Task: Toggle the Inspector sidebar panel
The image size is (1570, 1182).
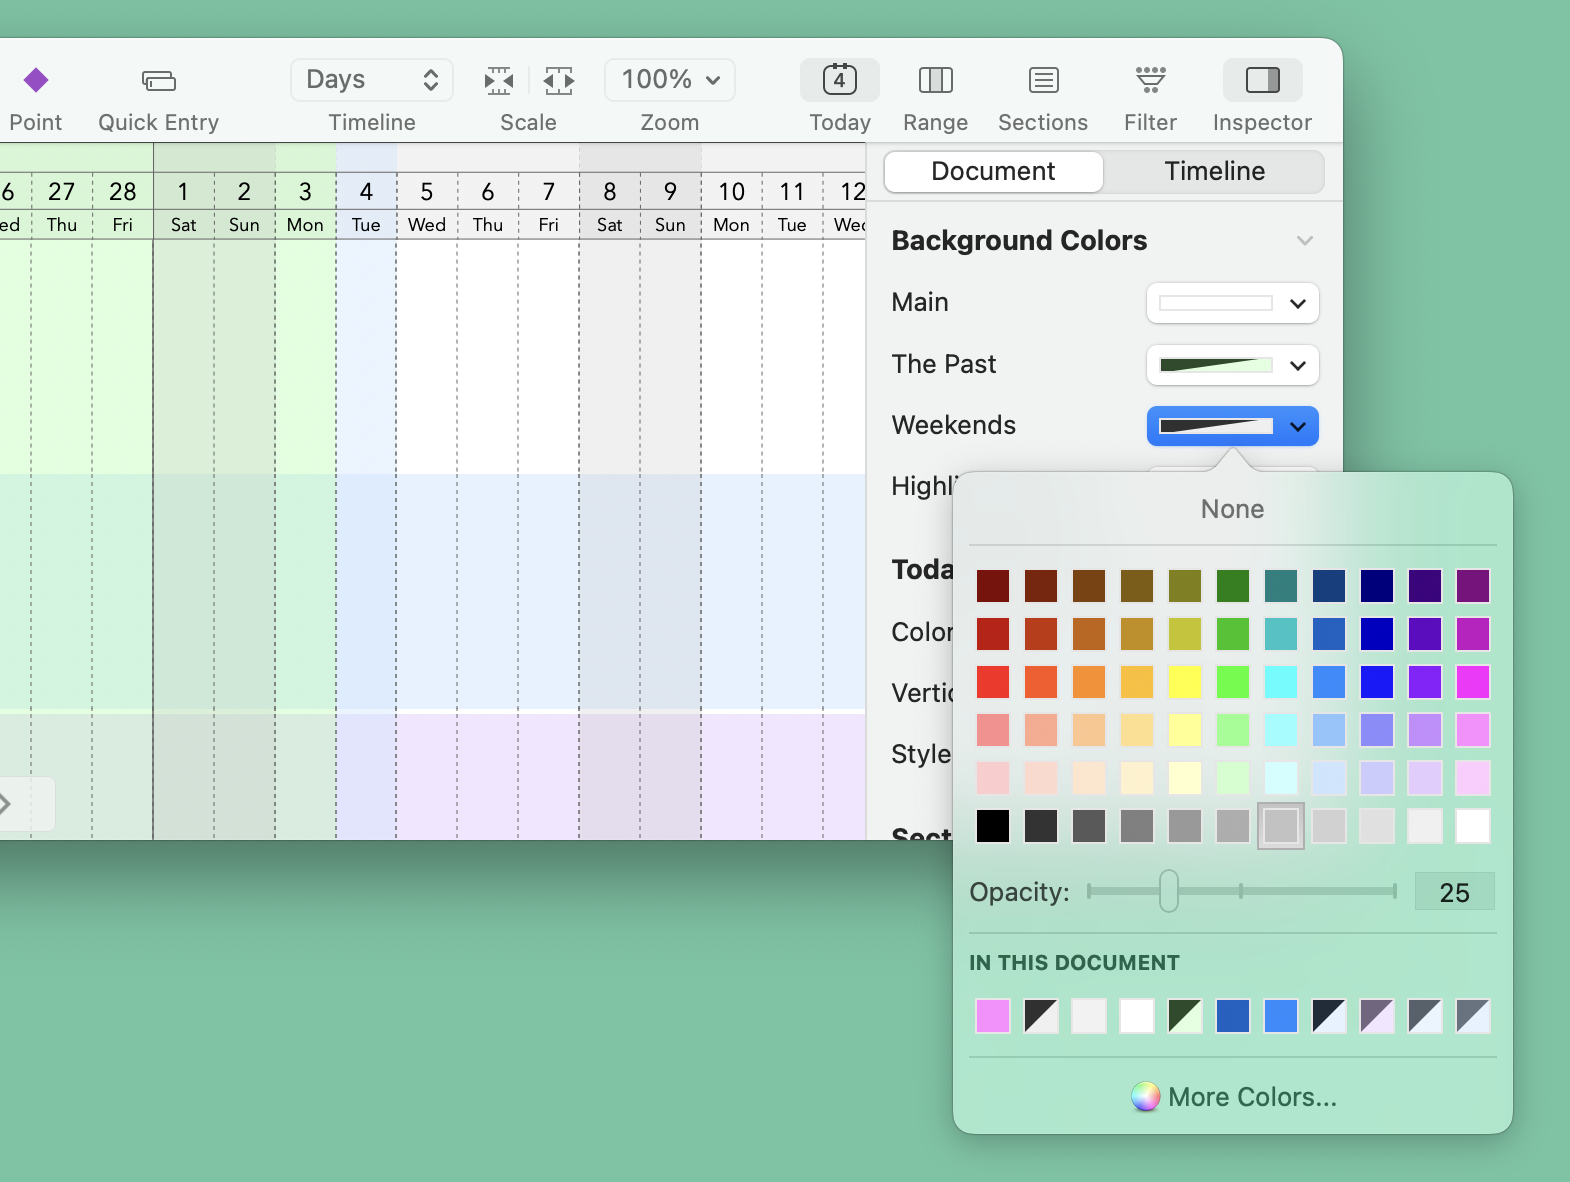Action: tap(1262, 80)
